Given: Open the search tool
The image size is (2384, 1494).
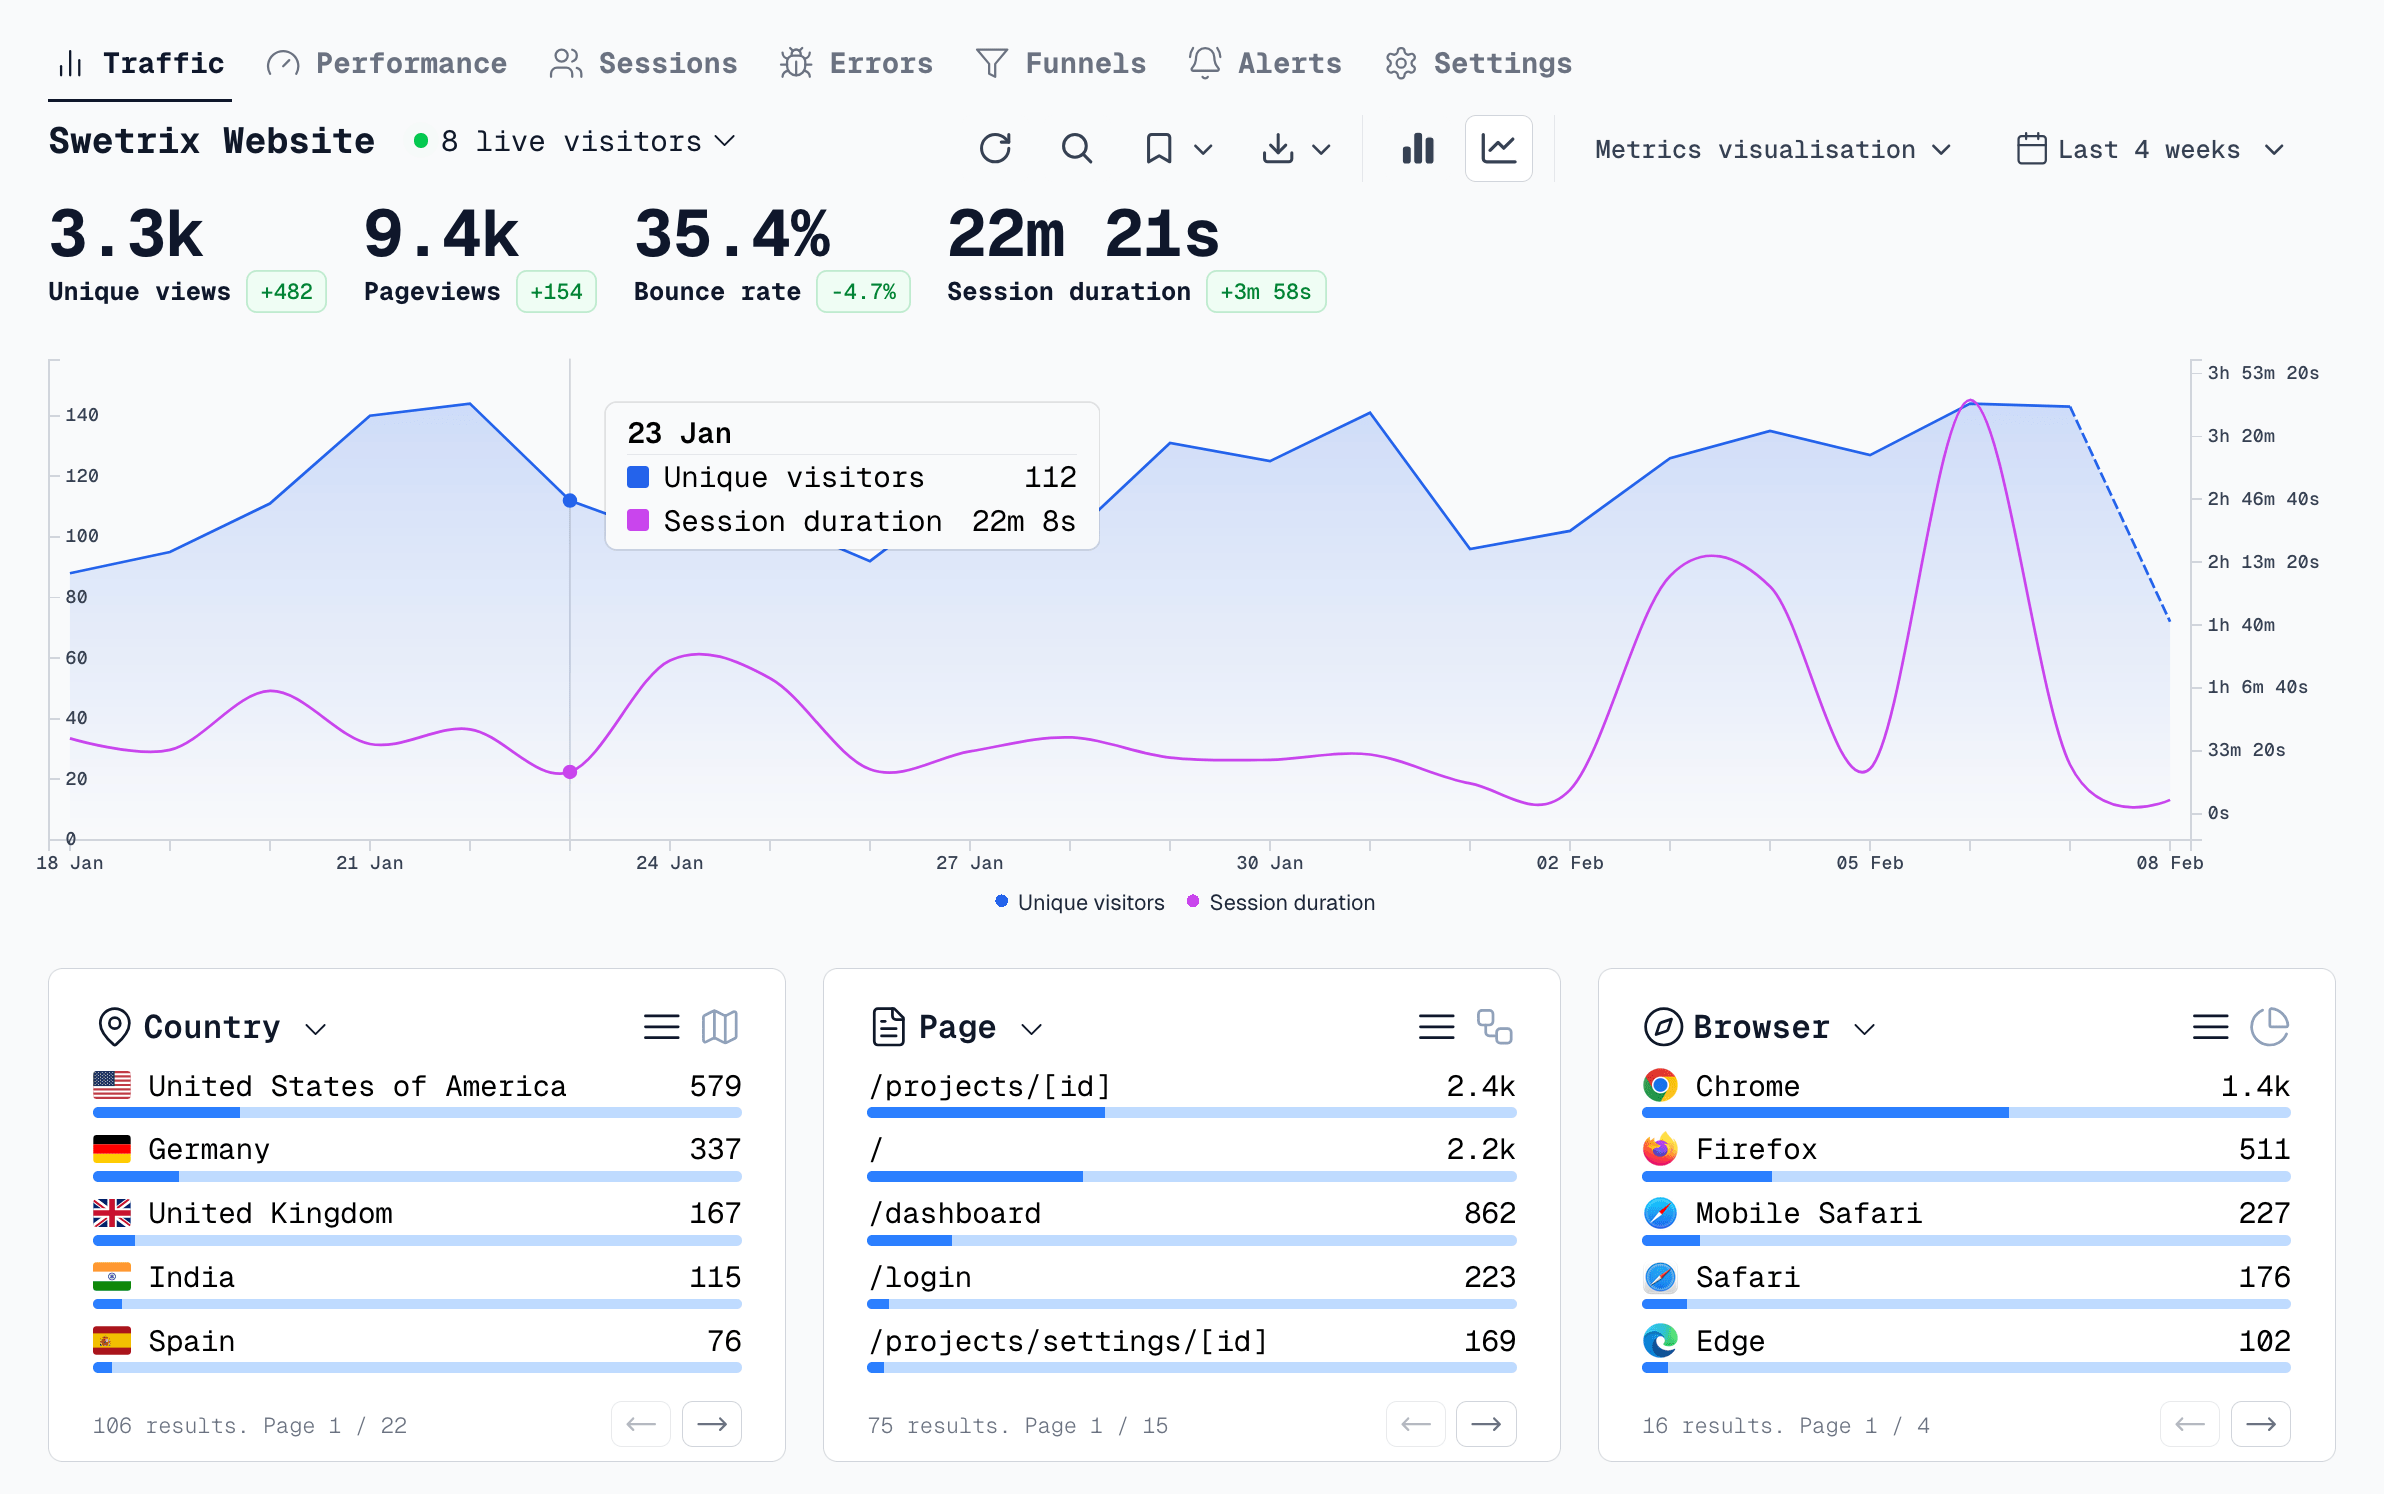Looking at the screenshot, I should [x=1077, y=148].
